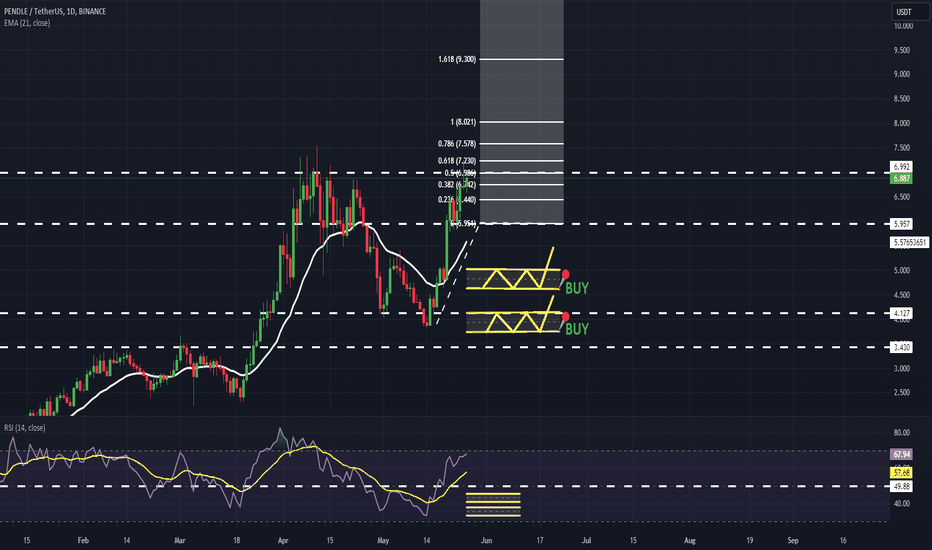
Task: Click the 7.500 price axis label
Action: (x=902, y=148)
